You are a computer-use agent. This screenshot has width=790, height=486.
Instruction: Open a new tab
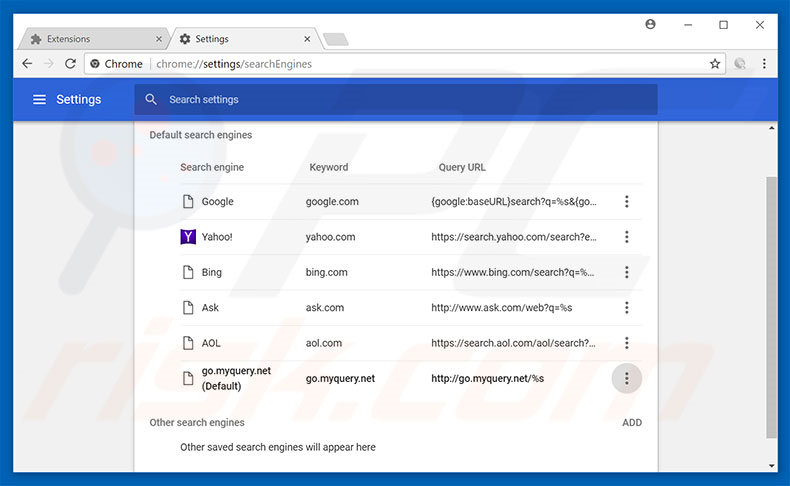tap(336, 39)
